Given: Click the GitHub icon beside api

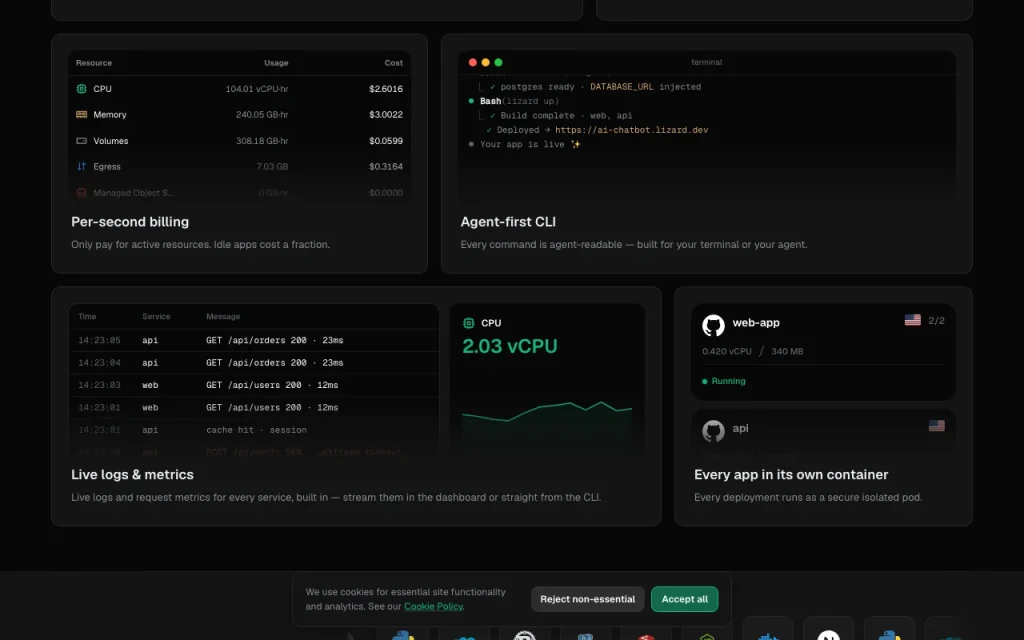Looking at the screenshot, I should [x=713, y=430].
